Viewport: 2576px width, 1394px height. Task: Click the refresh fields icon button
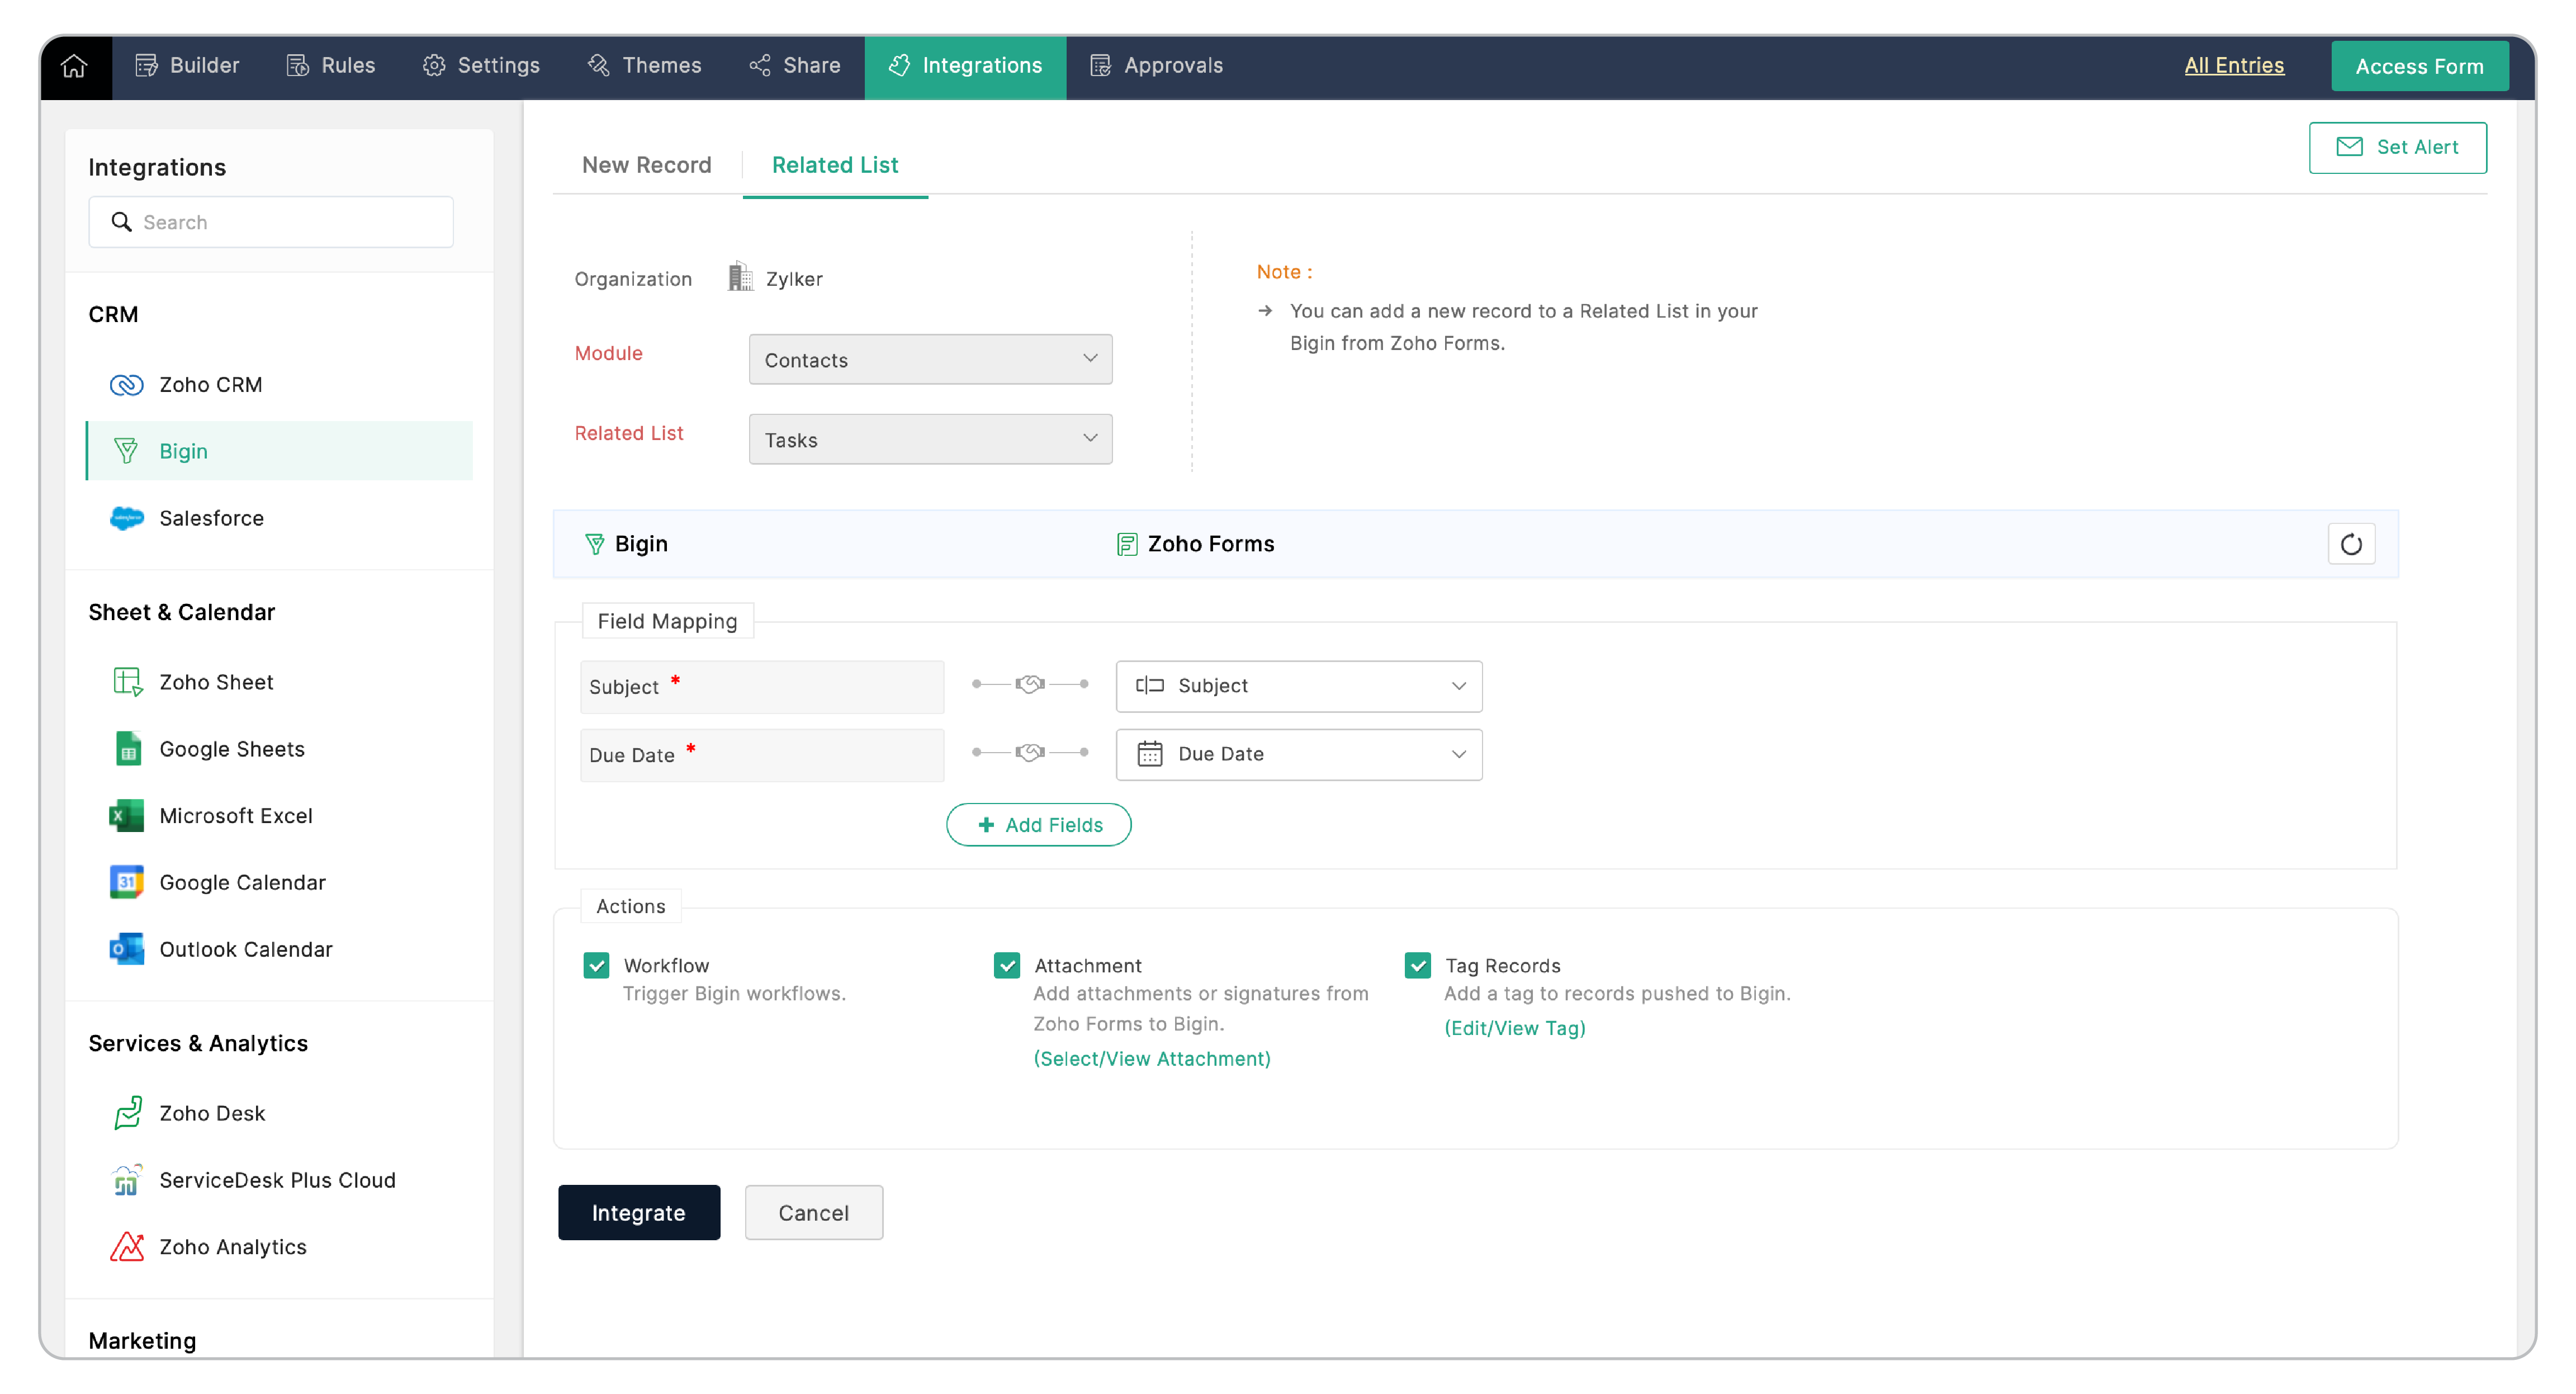click(x=2350, y=544)
